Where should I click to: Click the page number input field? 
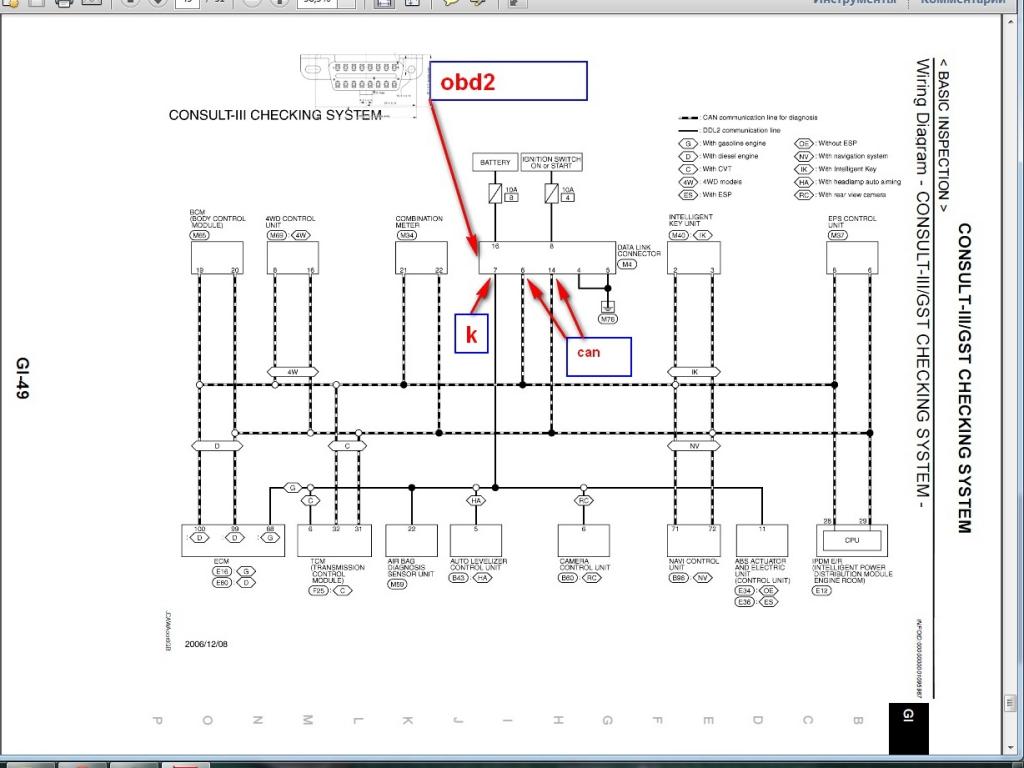click(187, 3)
